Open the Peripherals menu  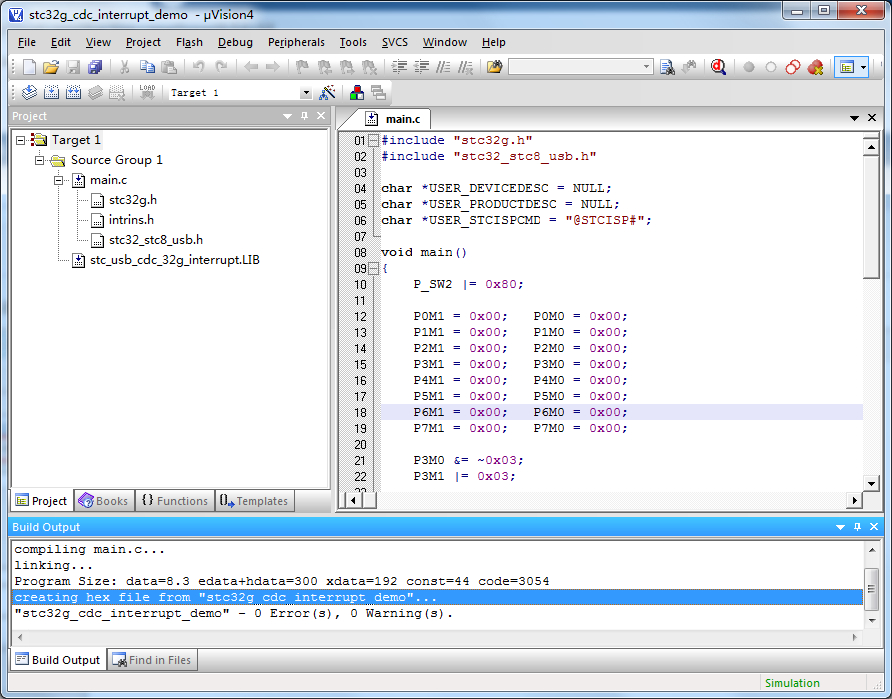point(296,42)
